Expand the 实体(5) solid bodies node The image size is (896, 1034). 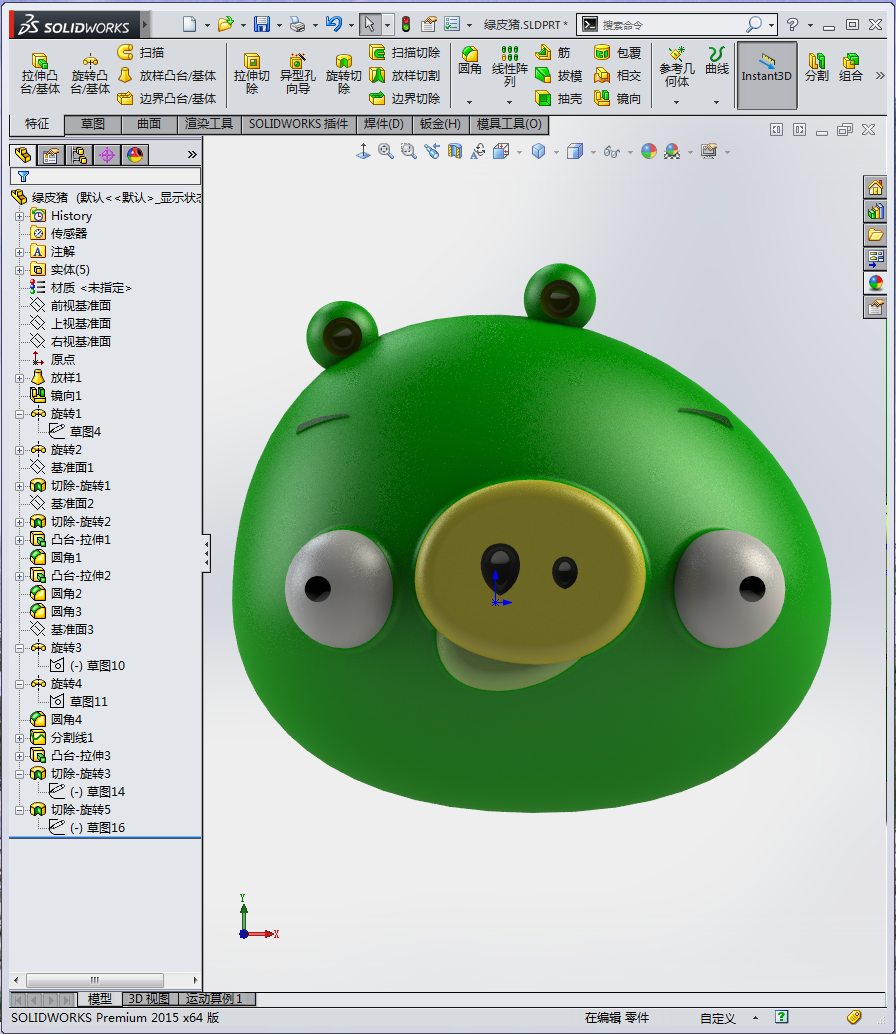19,270
